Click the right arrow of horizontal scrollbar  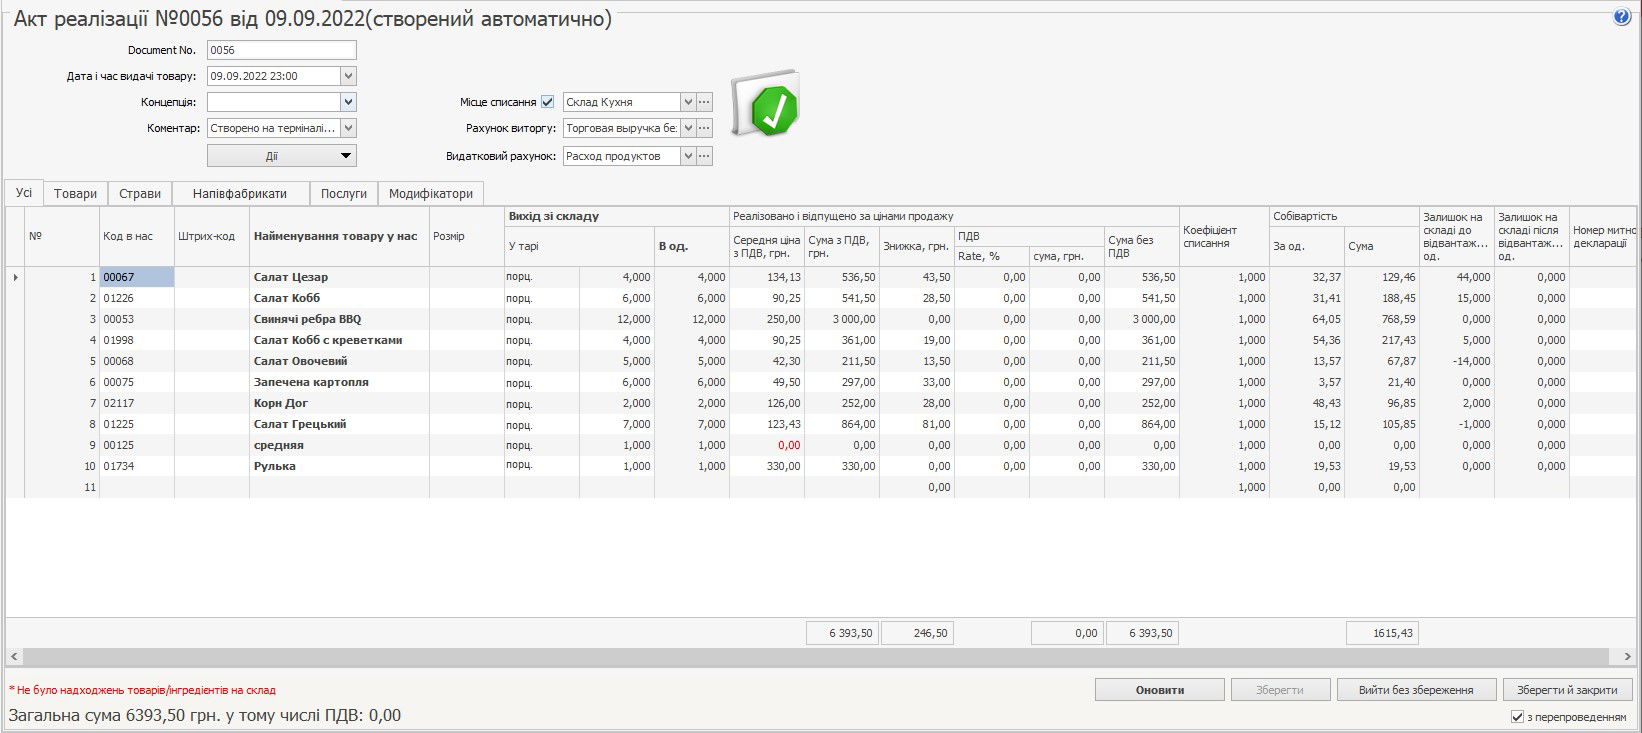(1626, 656)
